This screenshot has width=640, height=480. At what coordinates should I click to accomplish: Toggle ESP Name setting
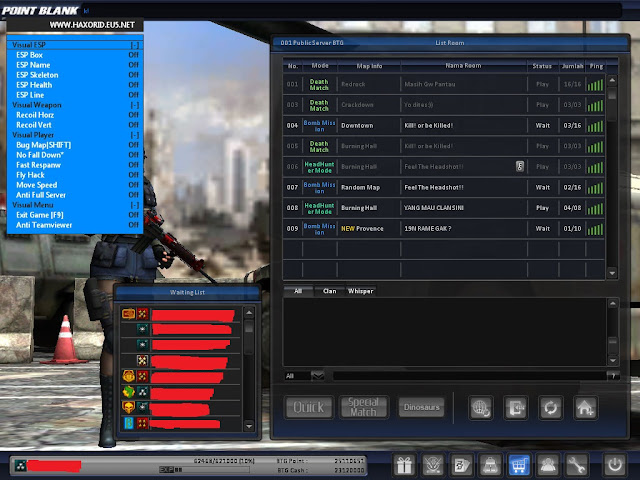point(75,65)
